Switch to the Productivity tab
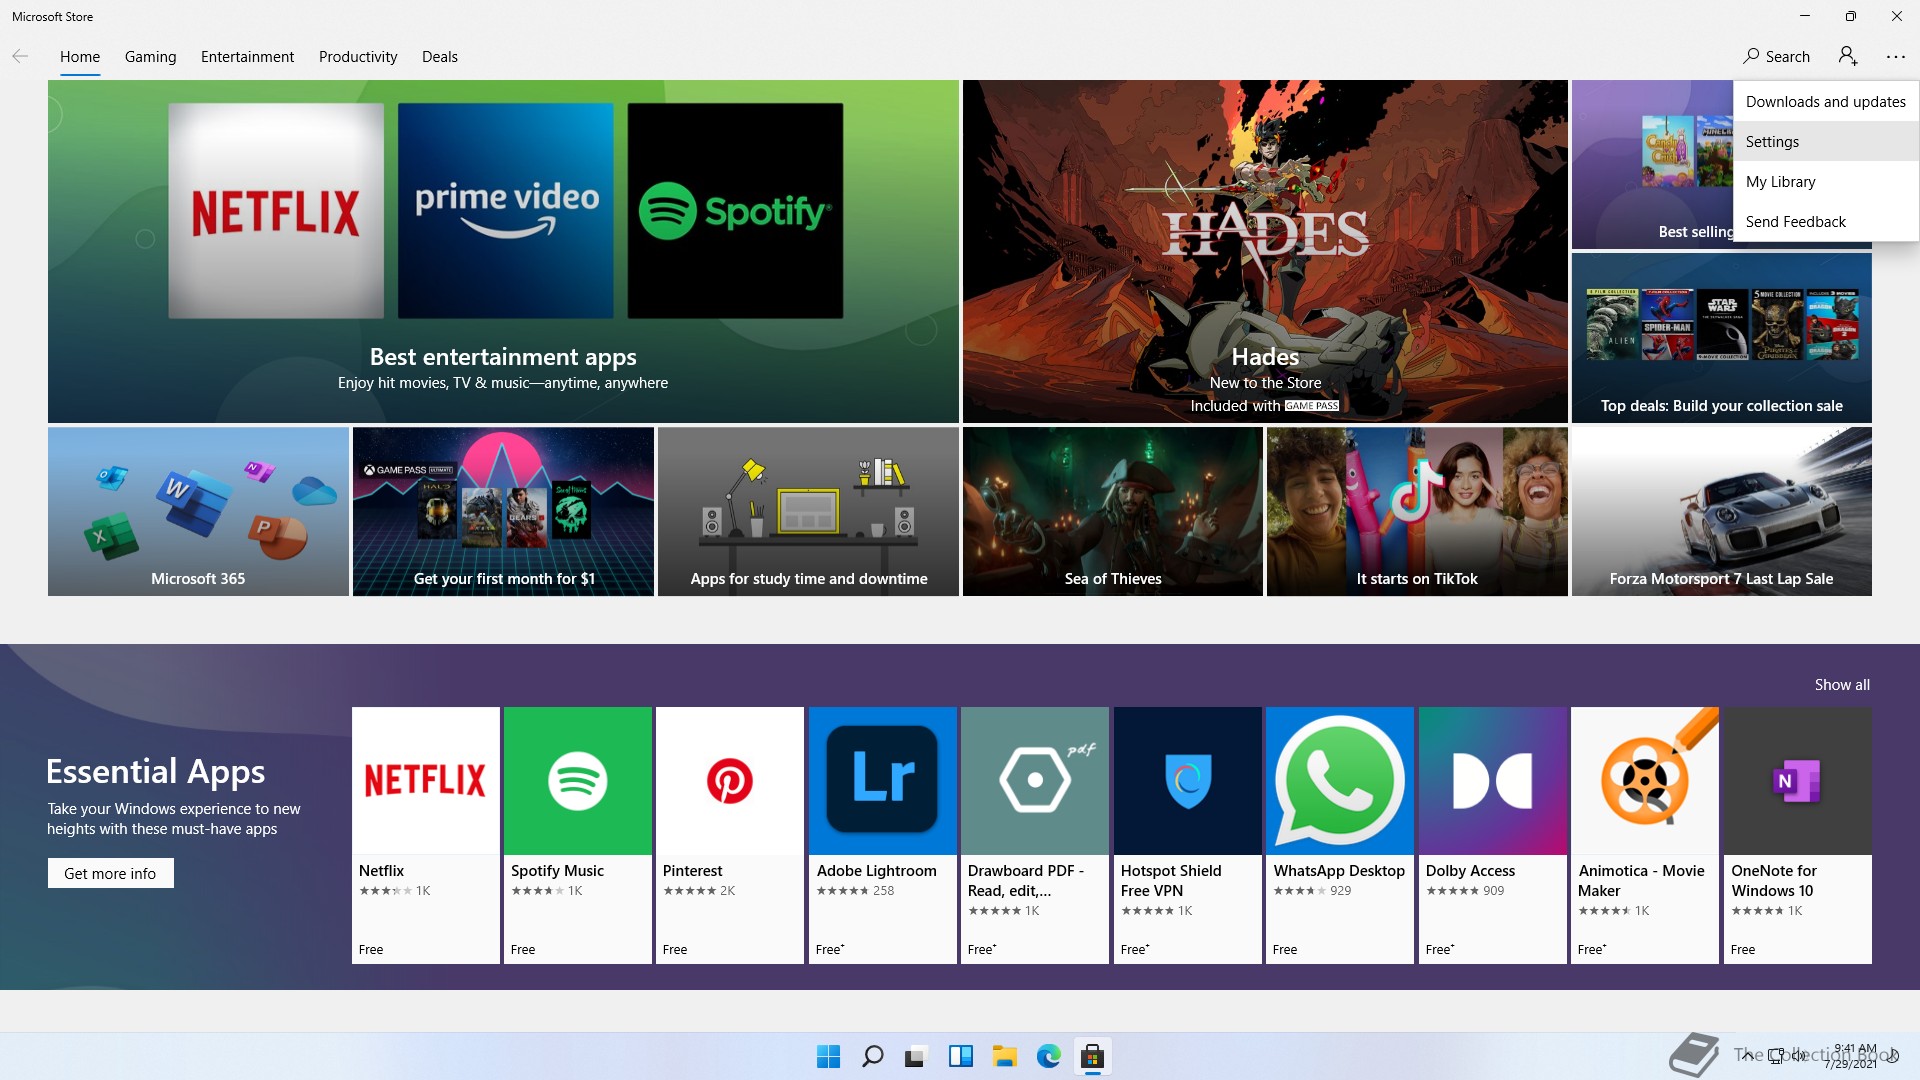 click(358, 57)
